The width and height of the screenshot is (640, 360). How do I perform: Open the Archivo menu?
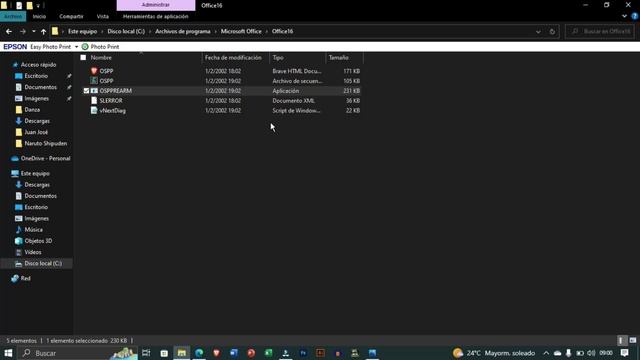pyautogui.click(x=13, y=16)
